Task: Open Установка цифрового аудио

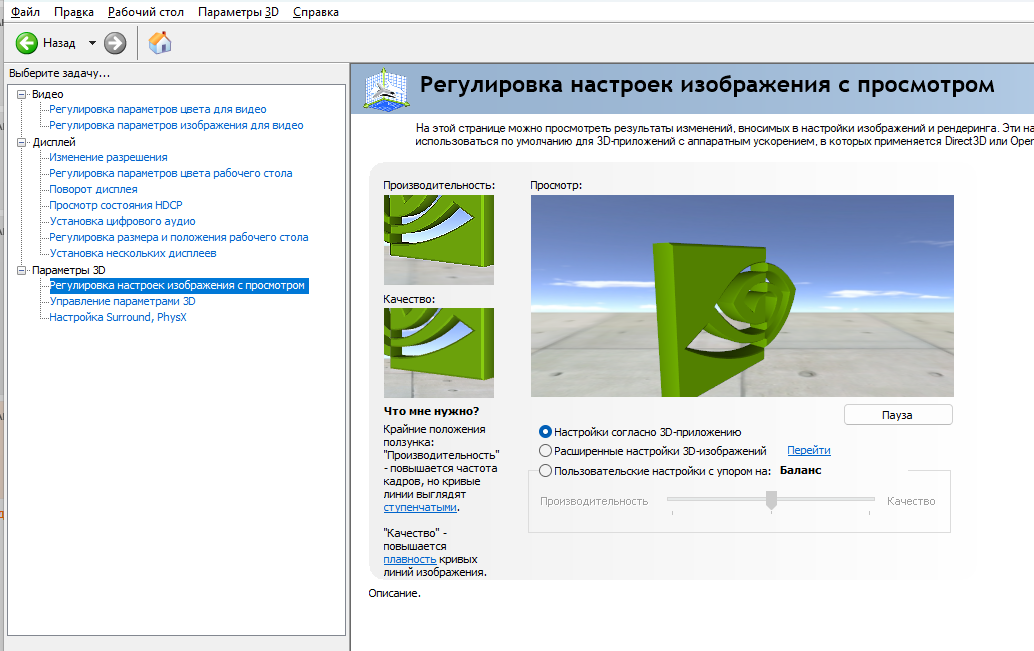Action: pos(122,221)
